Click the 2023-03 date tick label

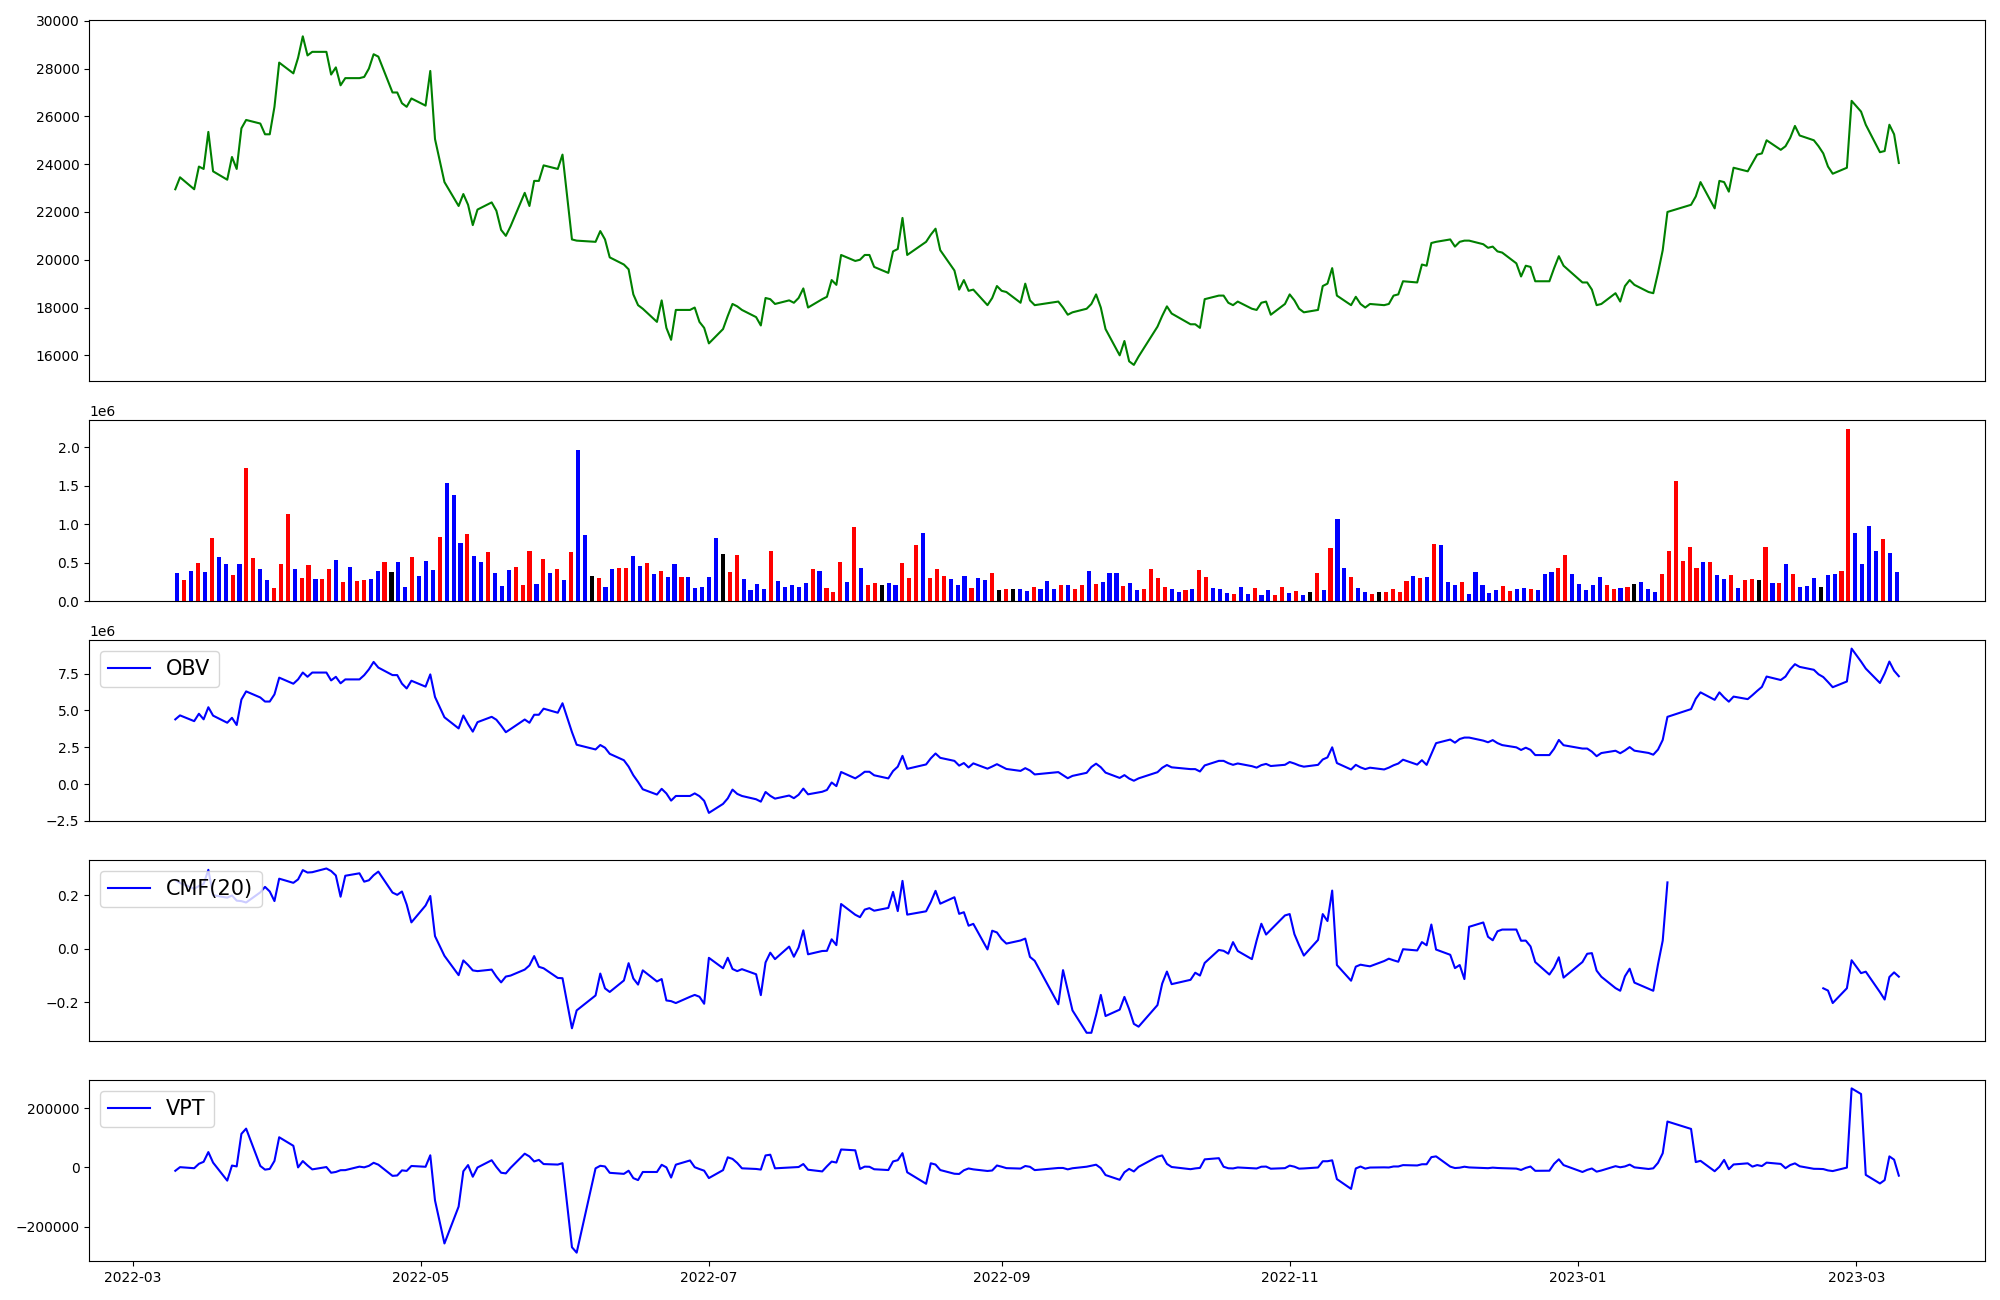pyautogui.click(x=1857, y=1277)
